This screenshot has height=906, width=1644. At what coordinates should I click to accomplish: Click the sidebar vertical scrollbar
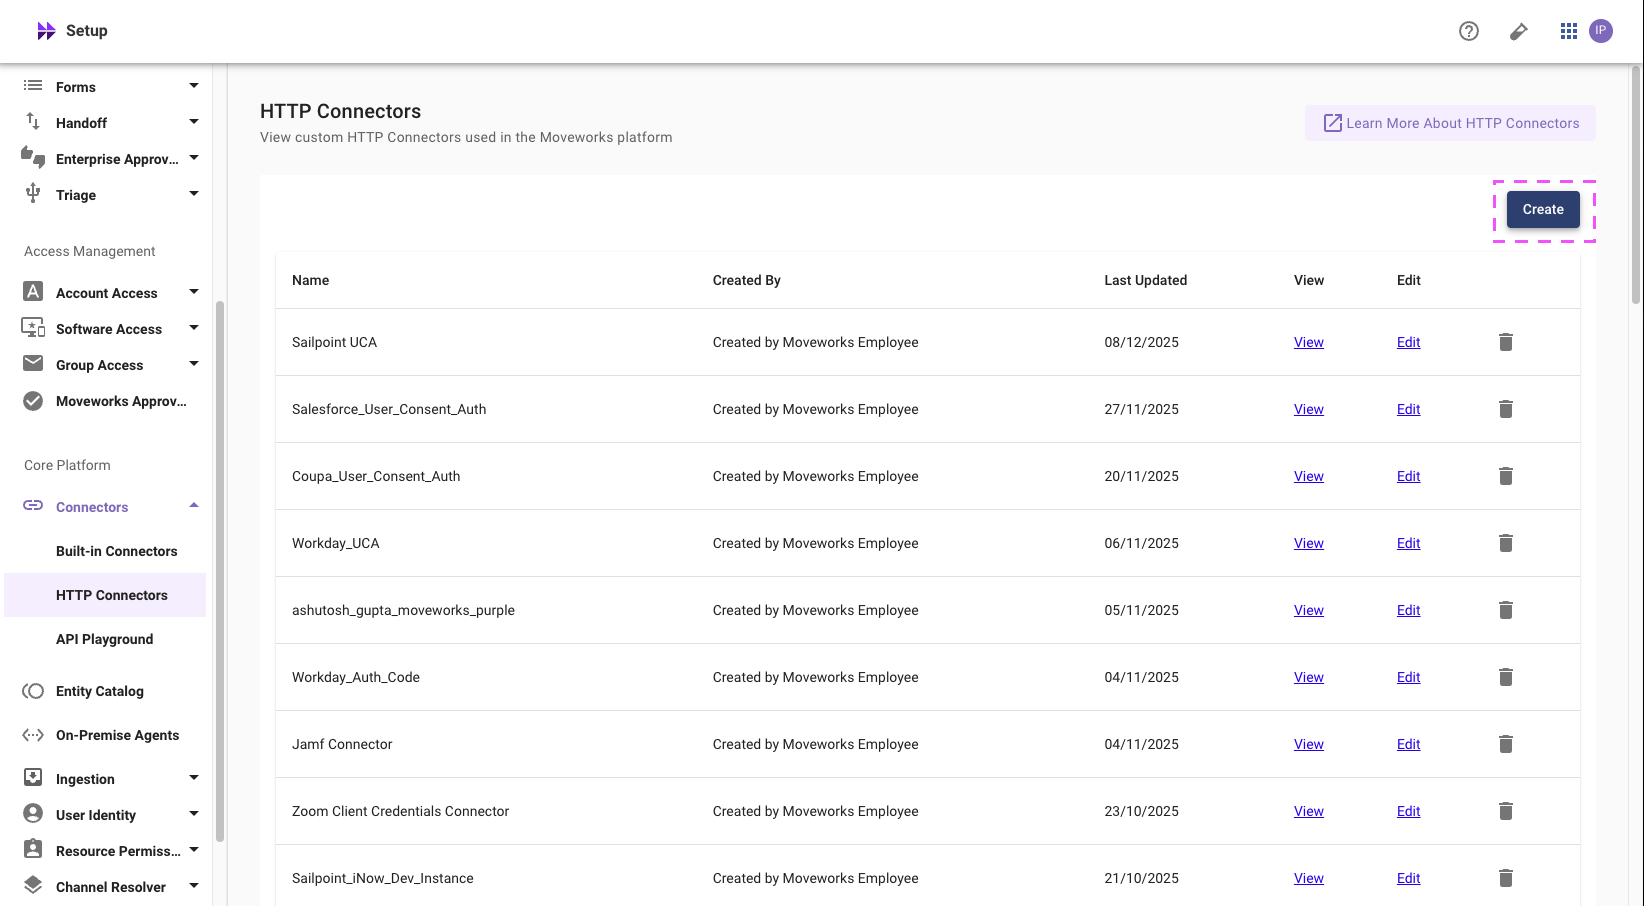click(219, 572)
